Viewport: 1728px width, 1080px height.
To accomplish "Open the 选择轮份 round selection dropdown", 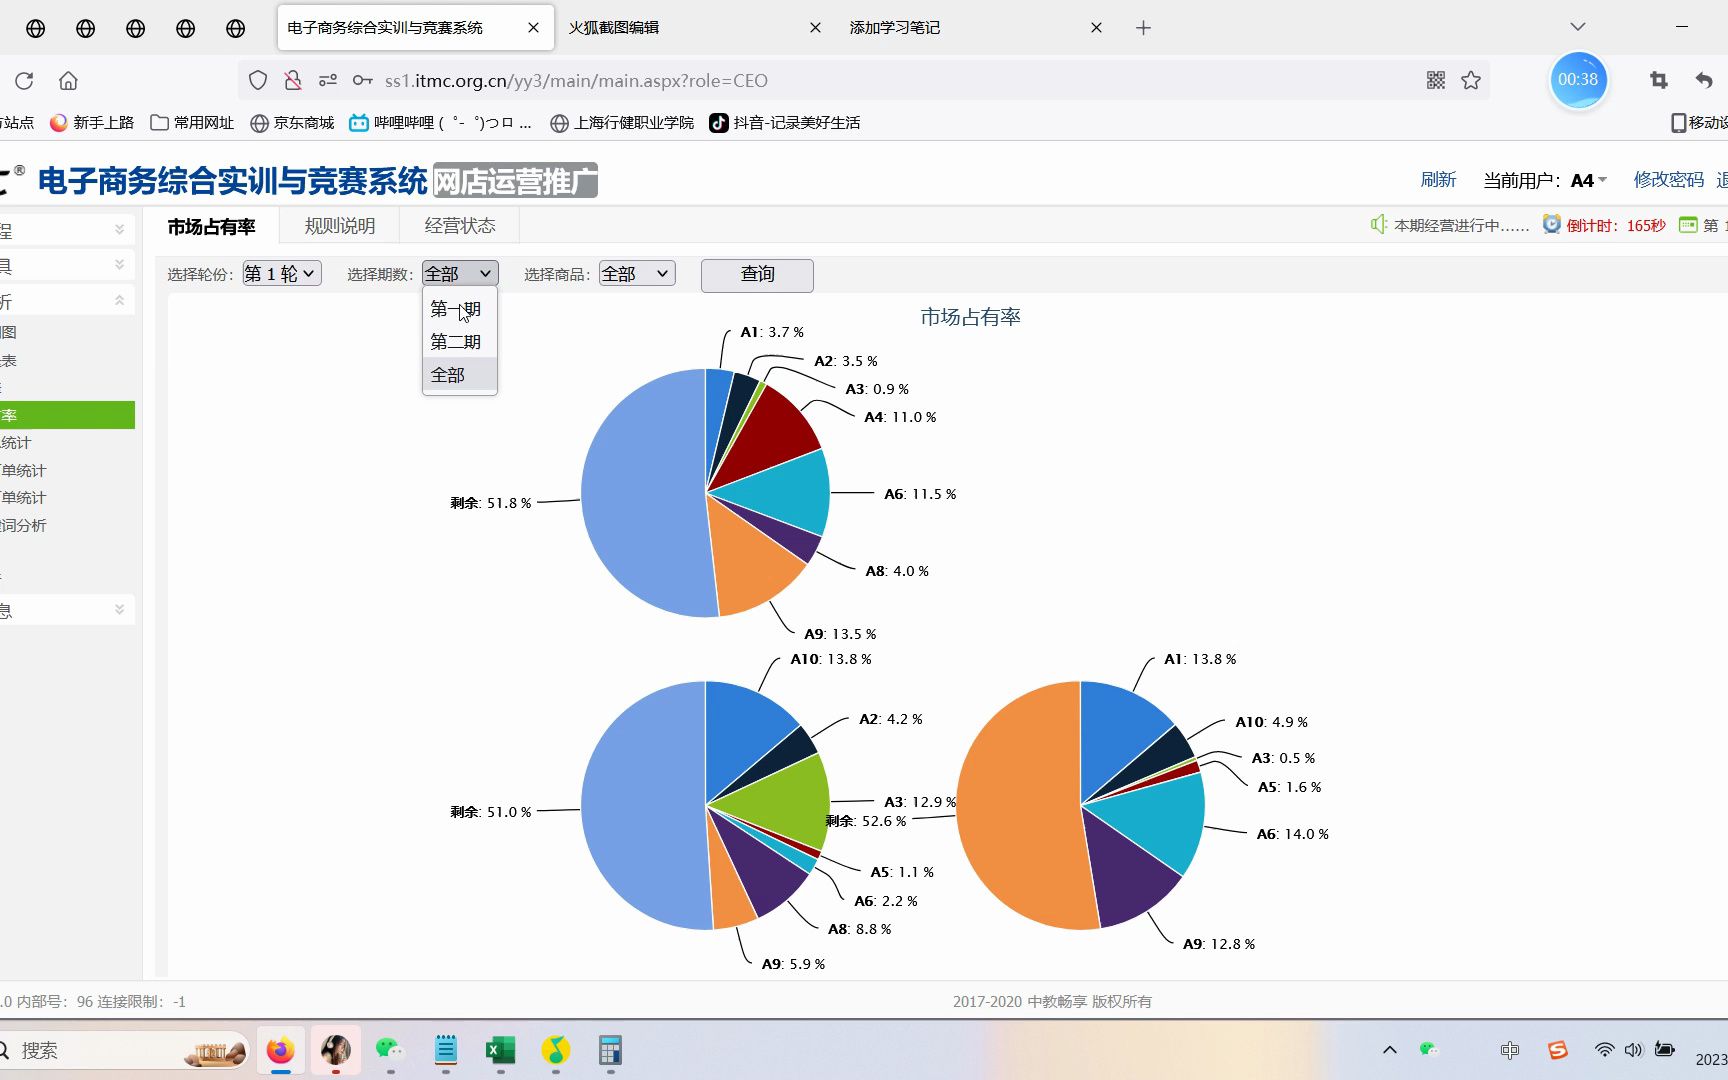I will (280, 273).
